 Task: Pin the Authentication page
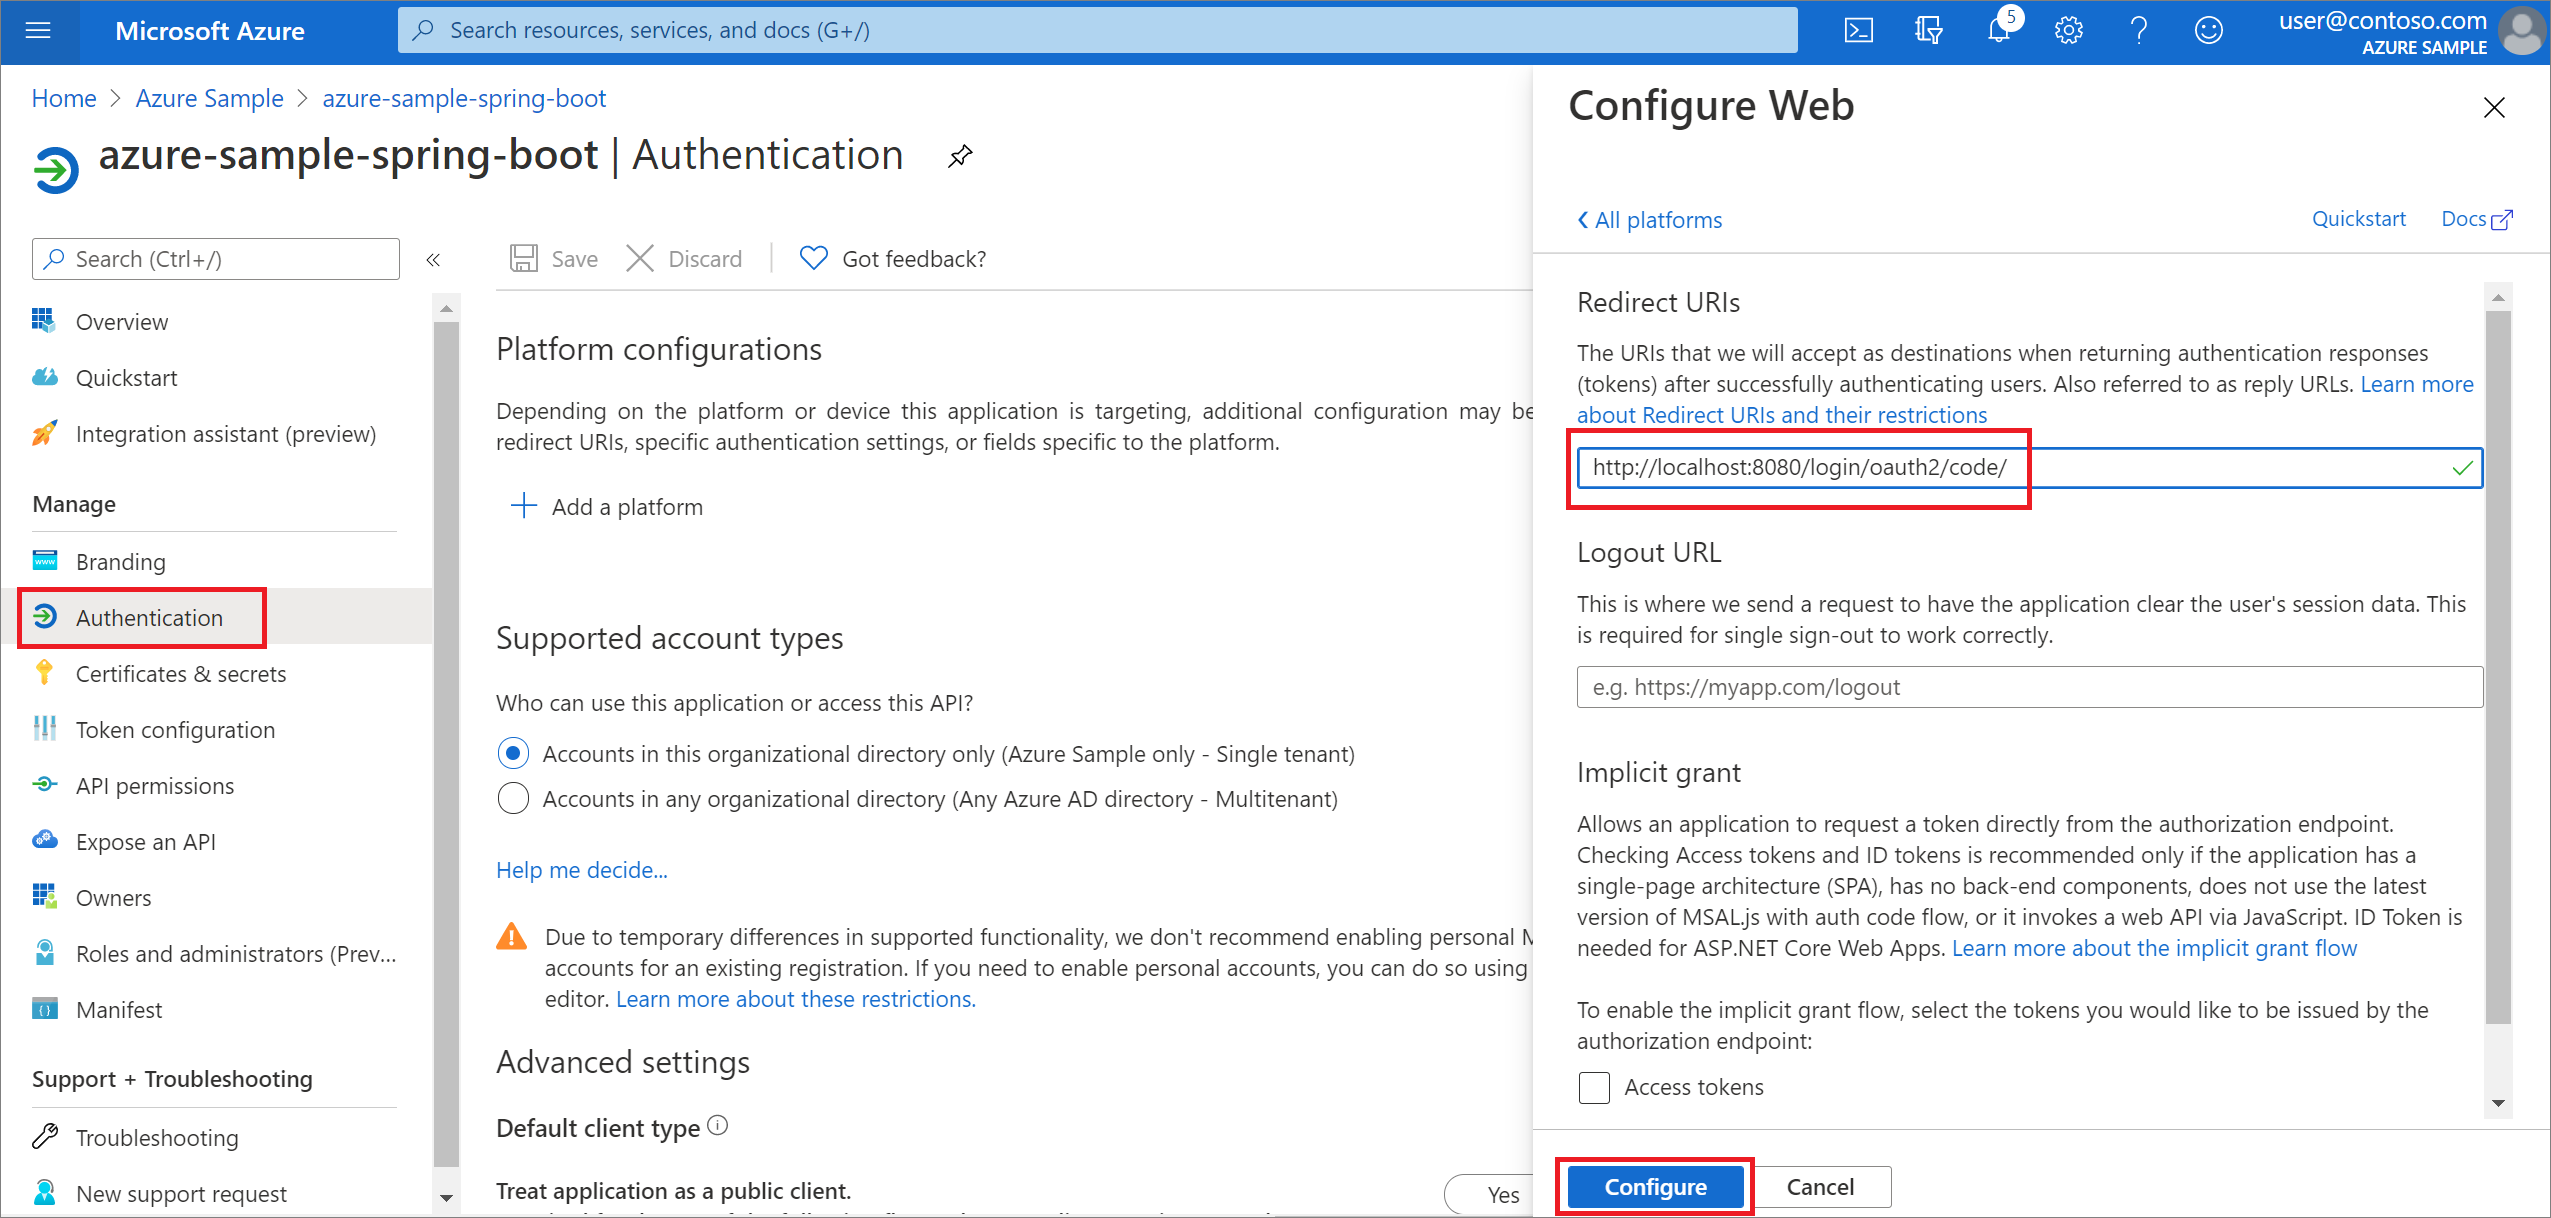point(959,156)
